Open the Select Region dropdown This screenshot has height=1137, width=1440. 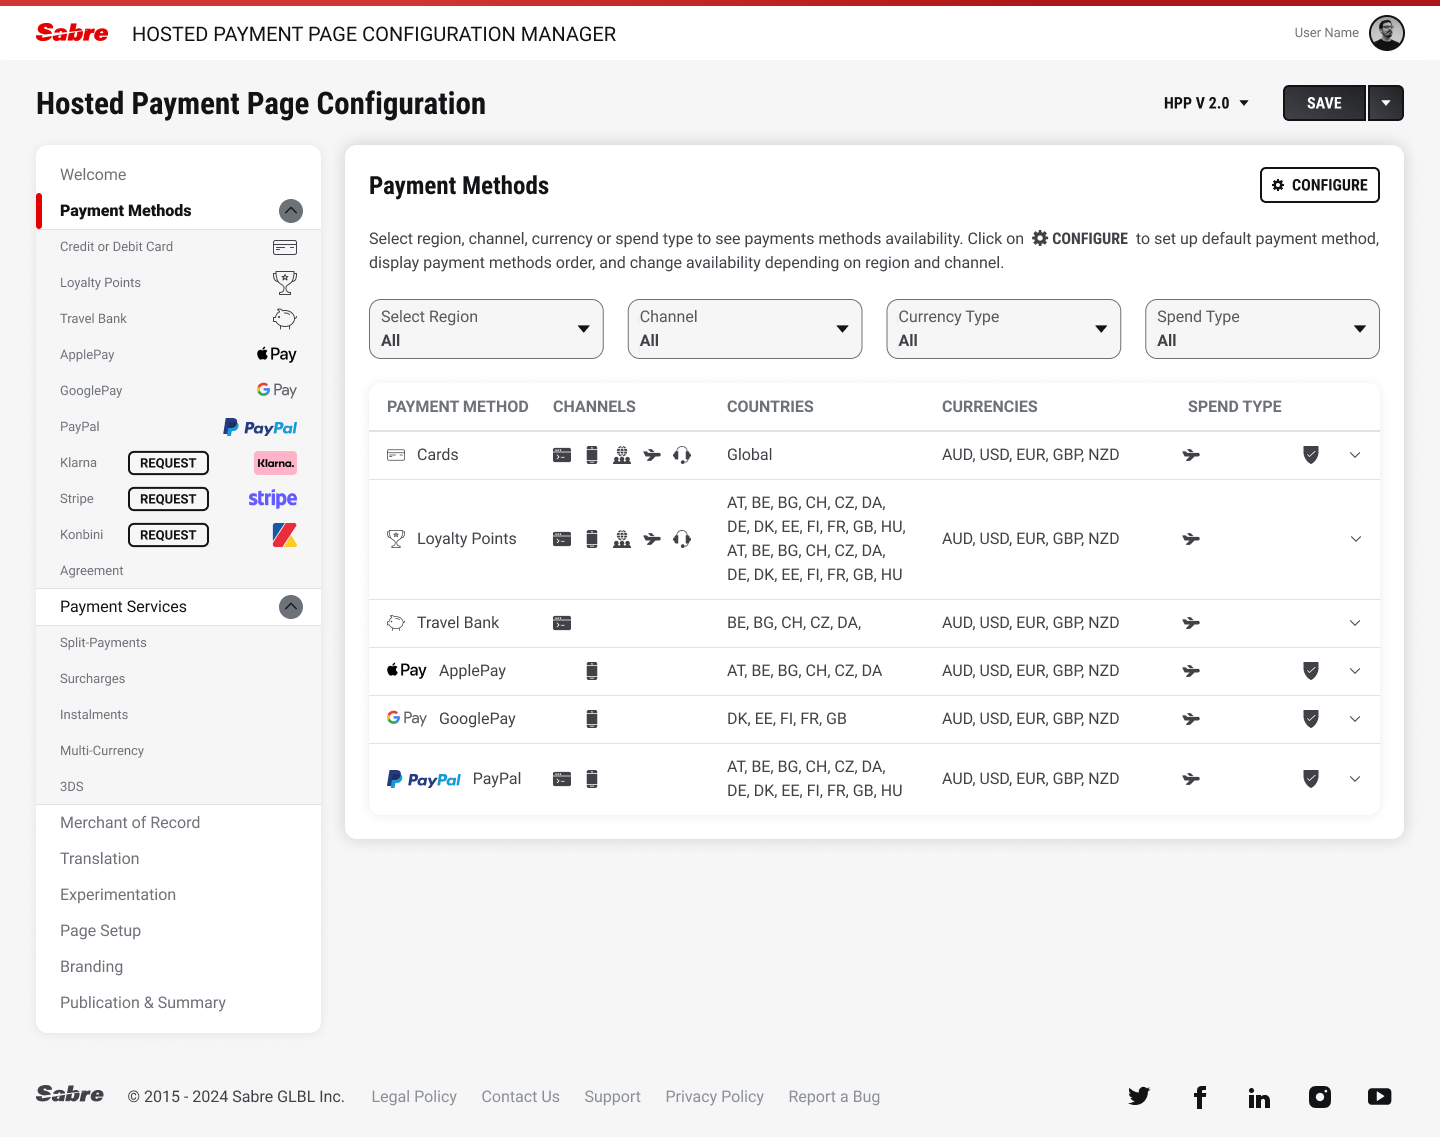(486, 329)
